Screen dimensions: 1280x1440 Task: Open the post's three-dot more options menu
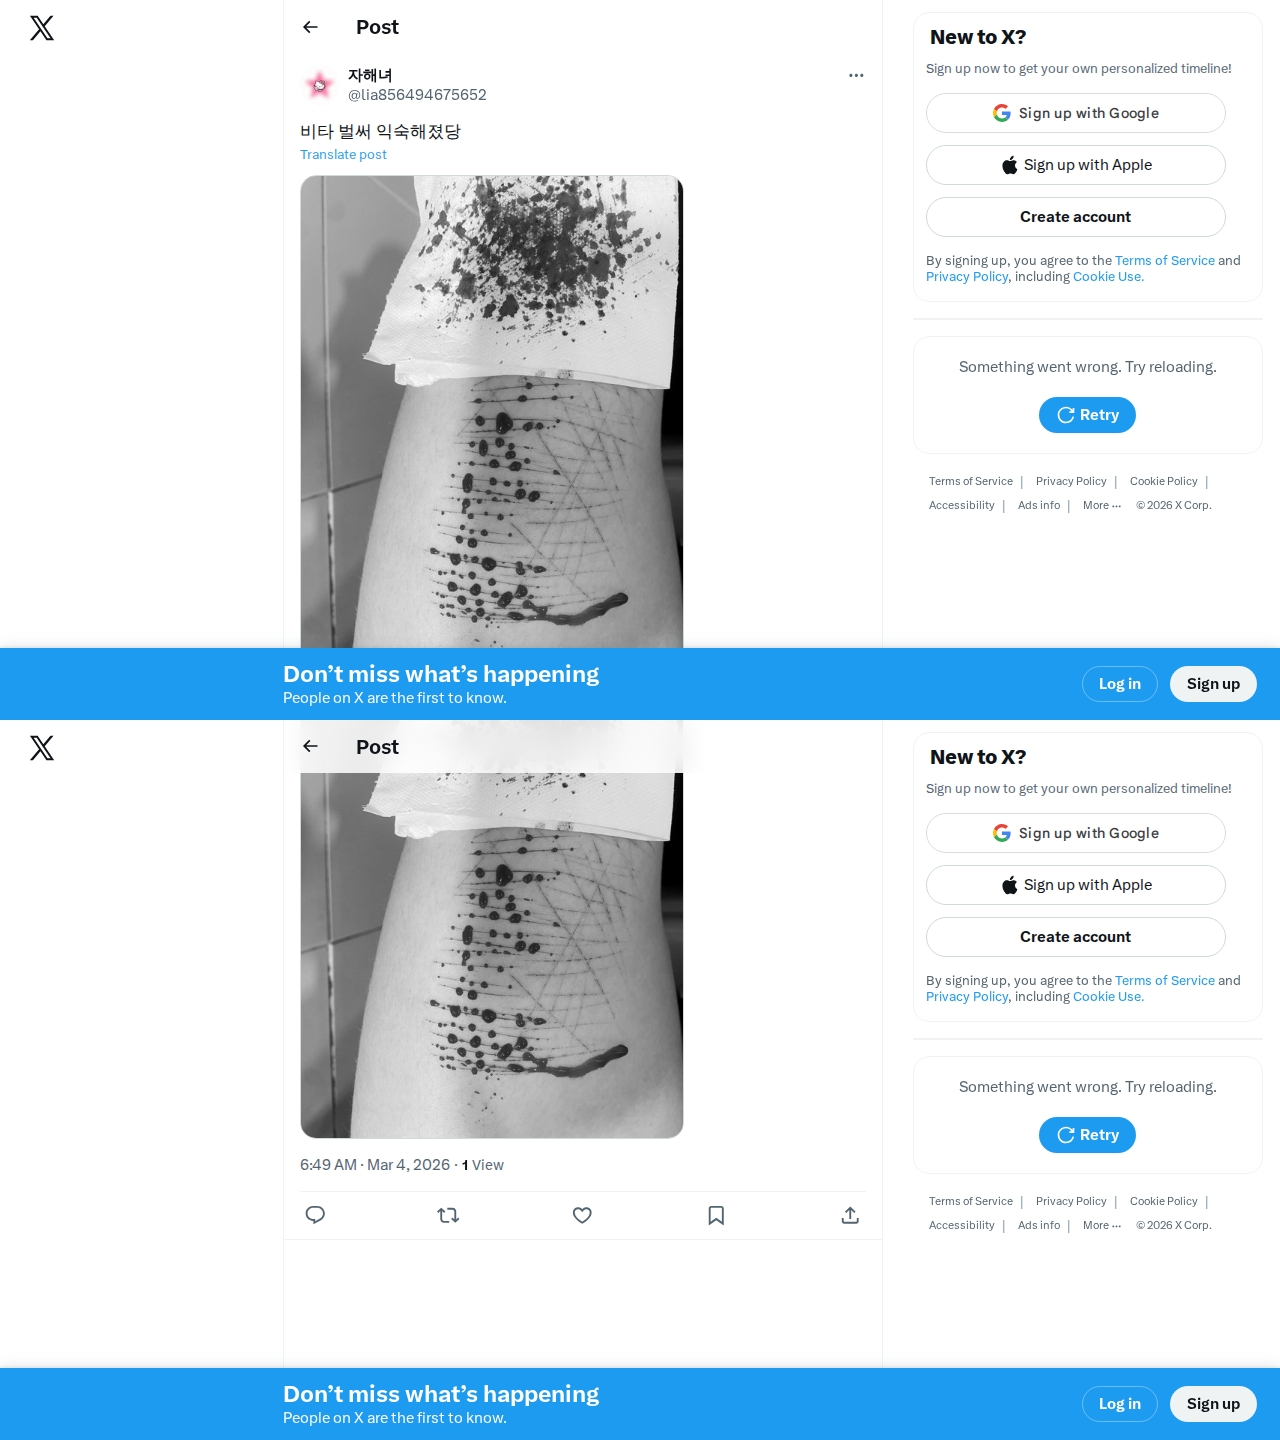(x=856, y=75)
